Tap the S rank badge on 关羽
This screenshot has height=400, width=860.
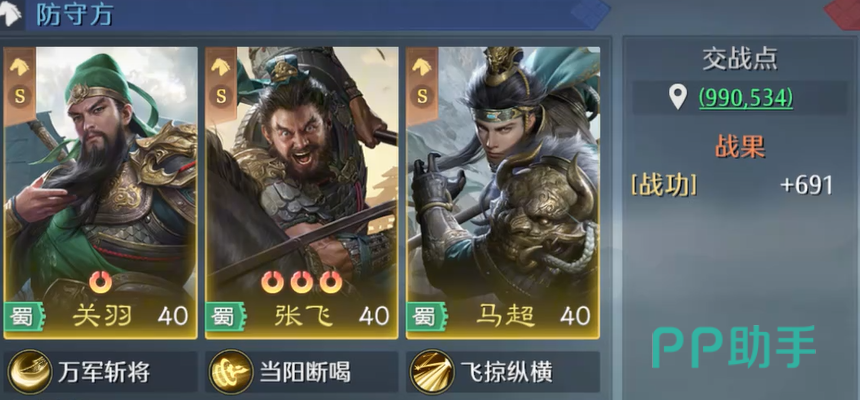(20, 97)
